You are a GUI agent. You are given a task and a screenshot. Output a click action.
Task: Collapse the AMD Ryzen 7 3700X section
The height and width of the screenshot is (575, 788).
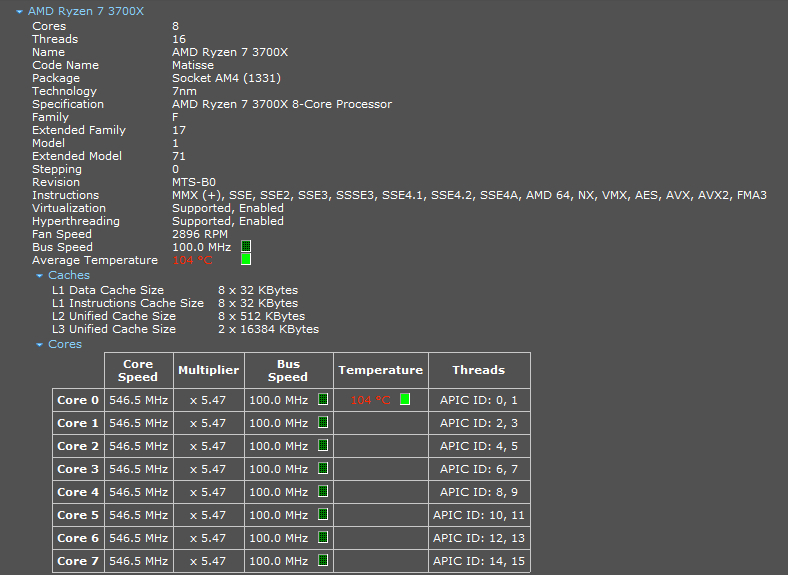19,12
